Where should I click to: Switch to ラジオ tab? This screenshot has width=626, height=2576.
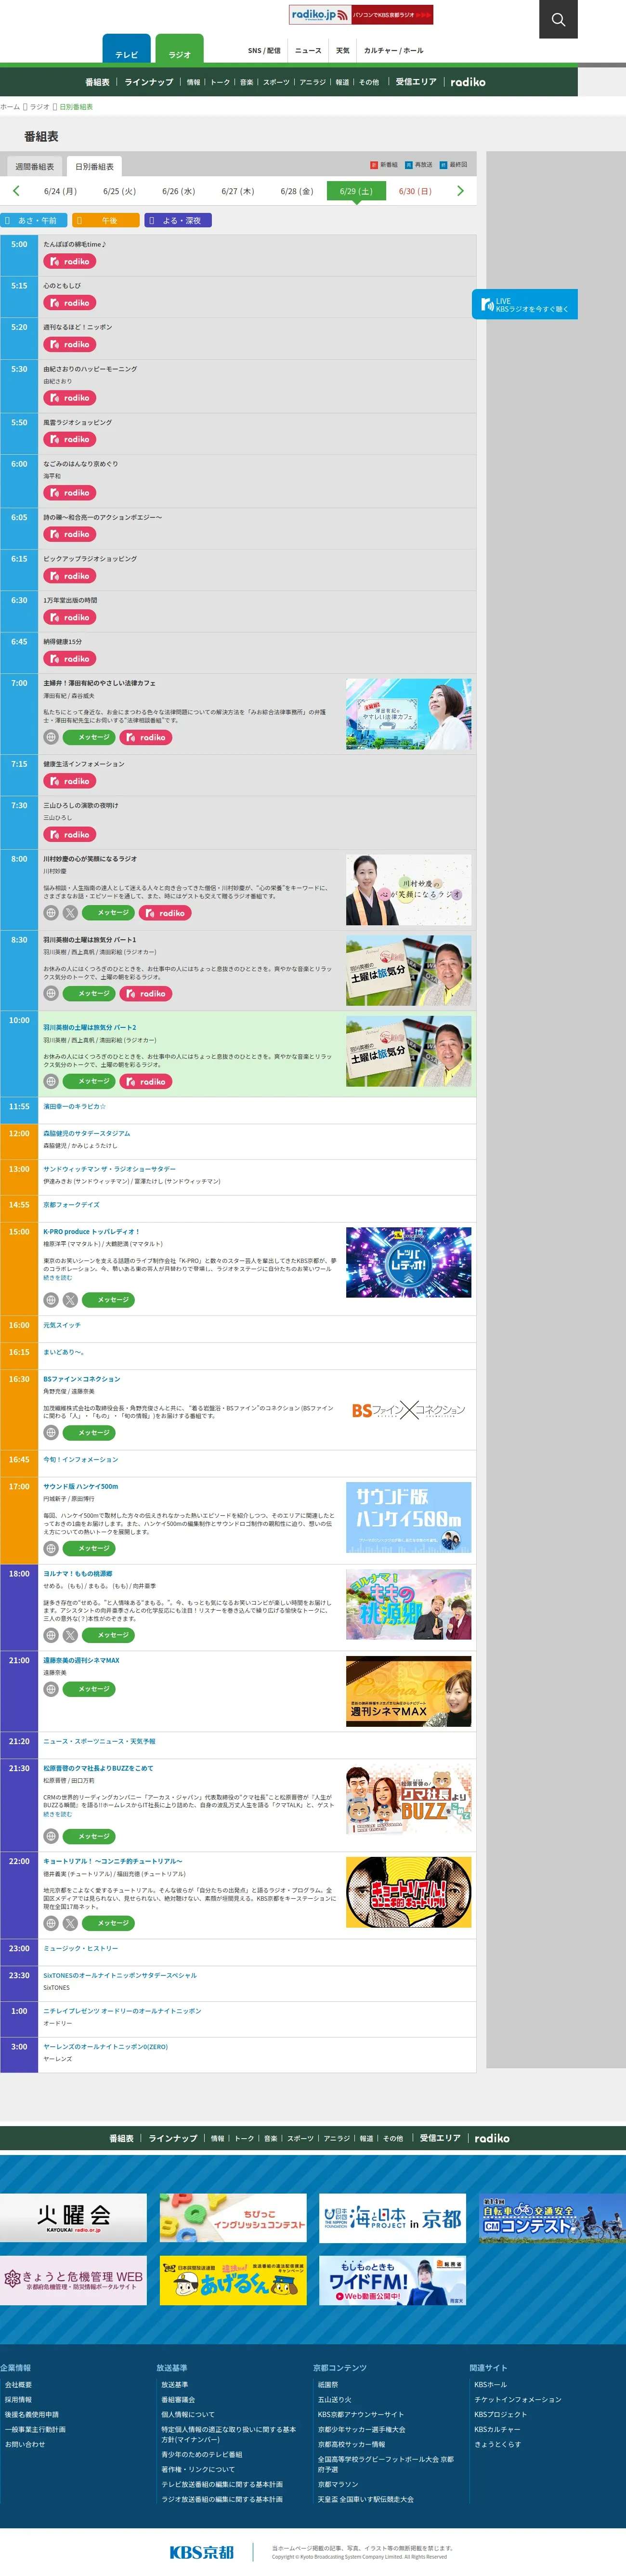click(180, 50)
